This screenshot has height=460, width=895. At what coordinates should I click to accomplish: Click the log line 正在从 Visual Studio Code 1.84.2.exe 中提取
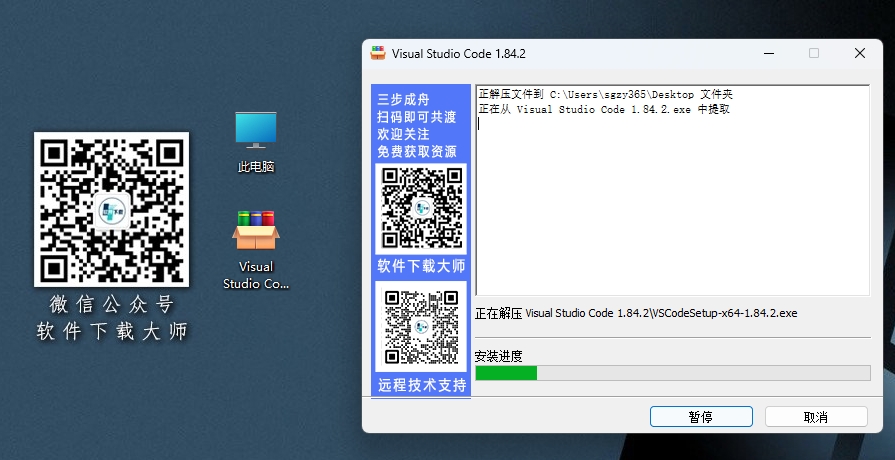tap(604, 110)
